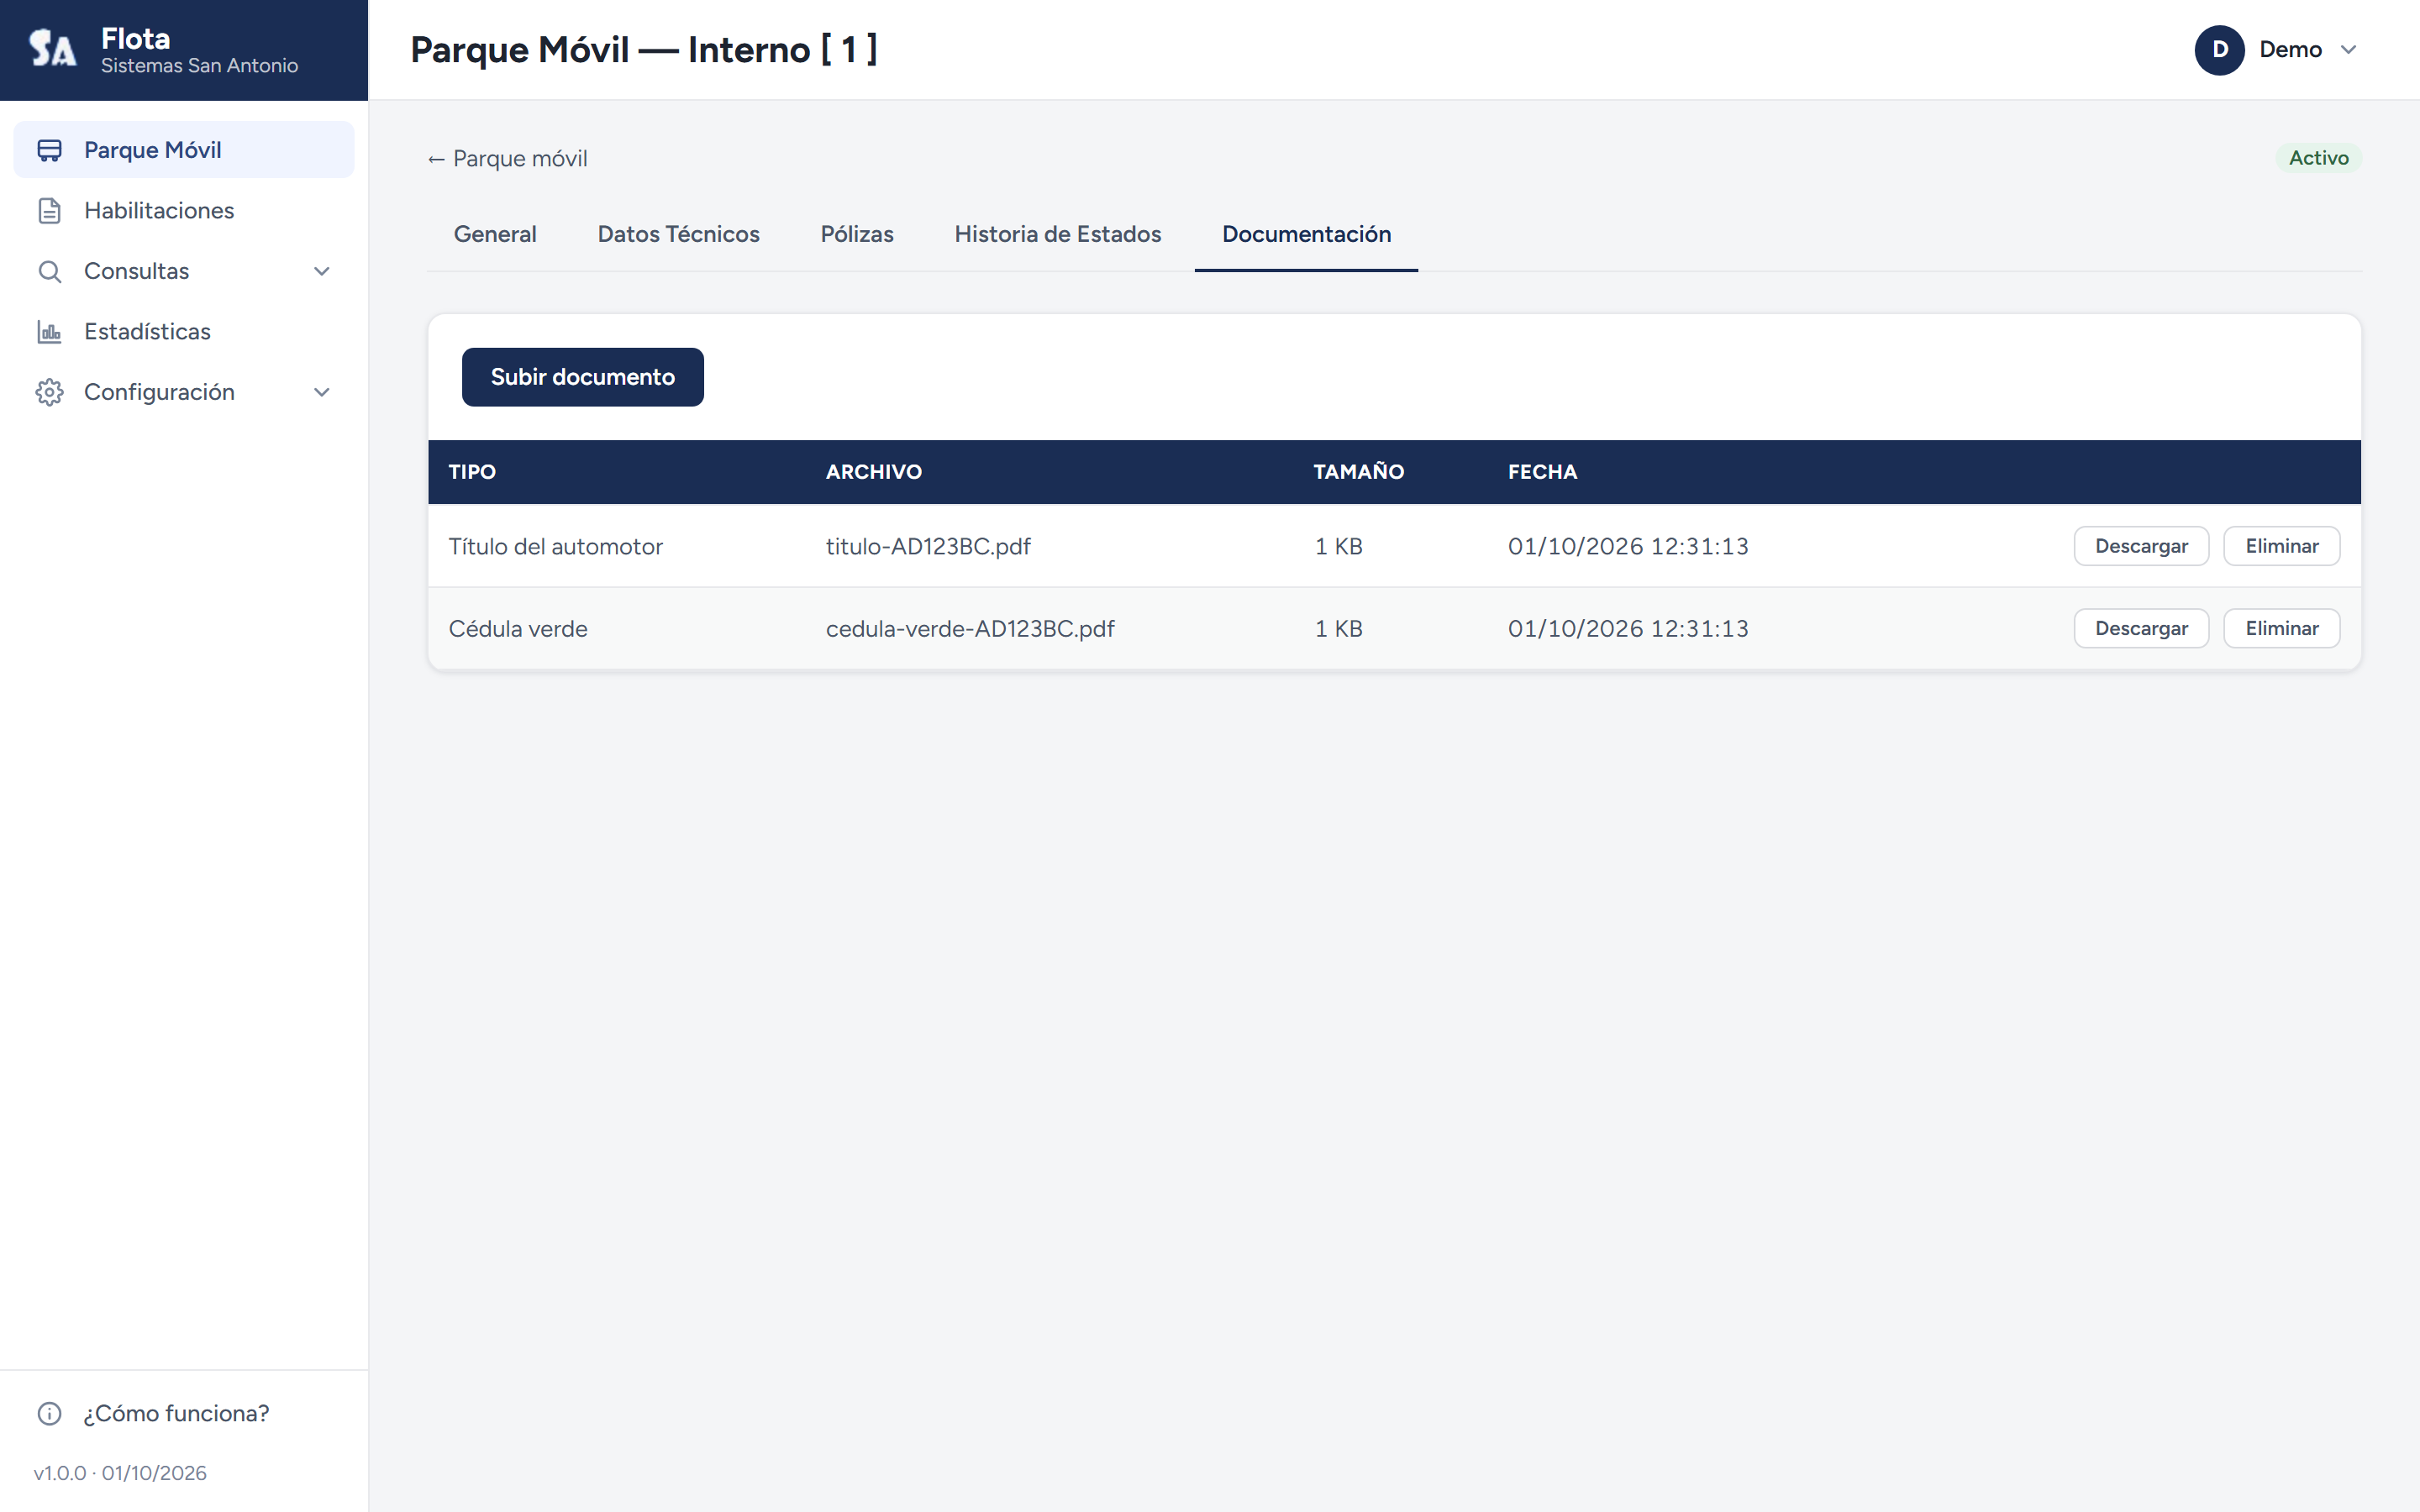The height and width of the screenshot is (1512, 2420).
Task: Click the gear icon beside Configuración
Action: (x=49, y=392)
